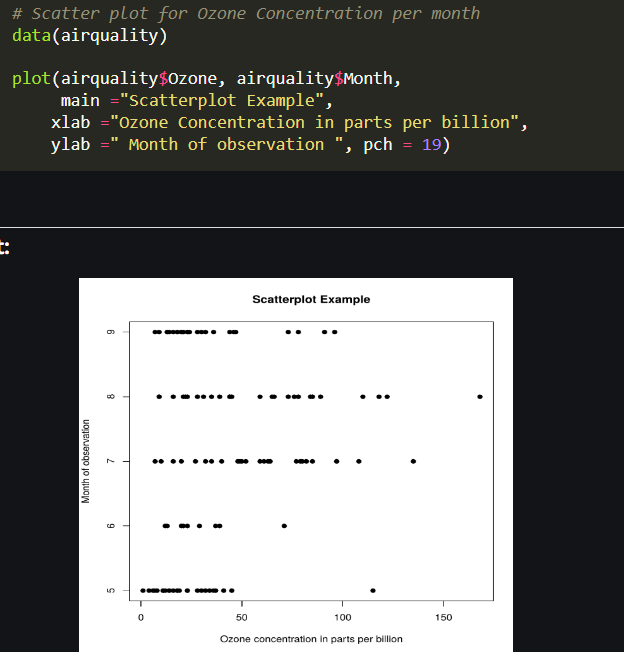
Task: Click the rightmost outlier point in month 8
Action: (x=480, y=397)
